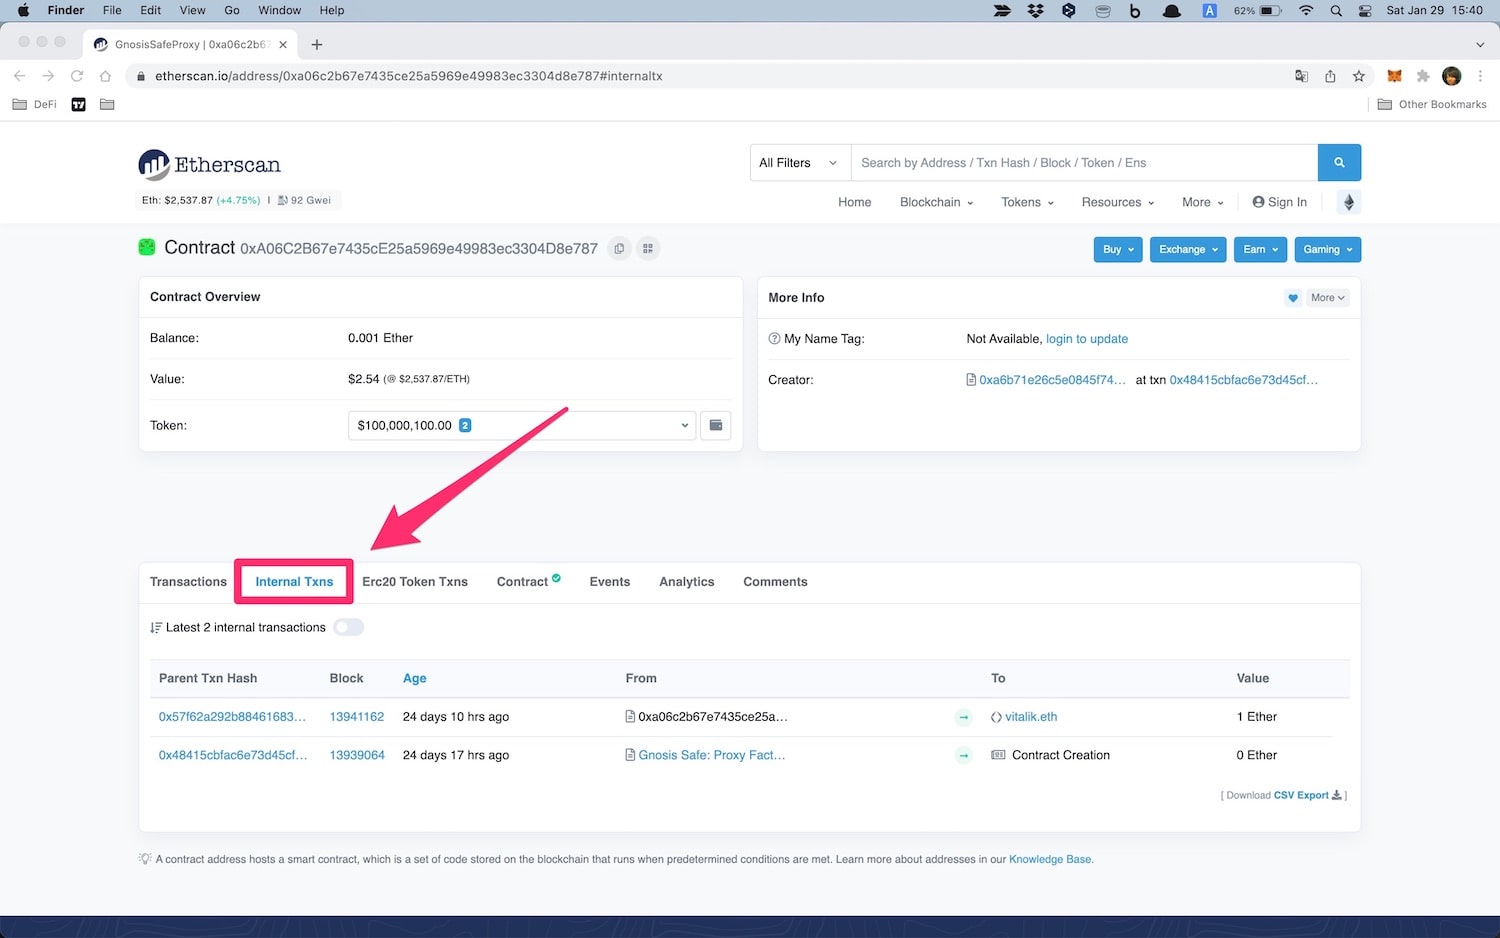Open the Buy dropdown button
Image resolution: width=1500 pixels, height=938 pixels.
coord(1118,250)
